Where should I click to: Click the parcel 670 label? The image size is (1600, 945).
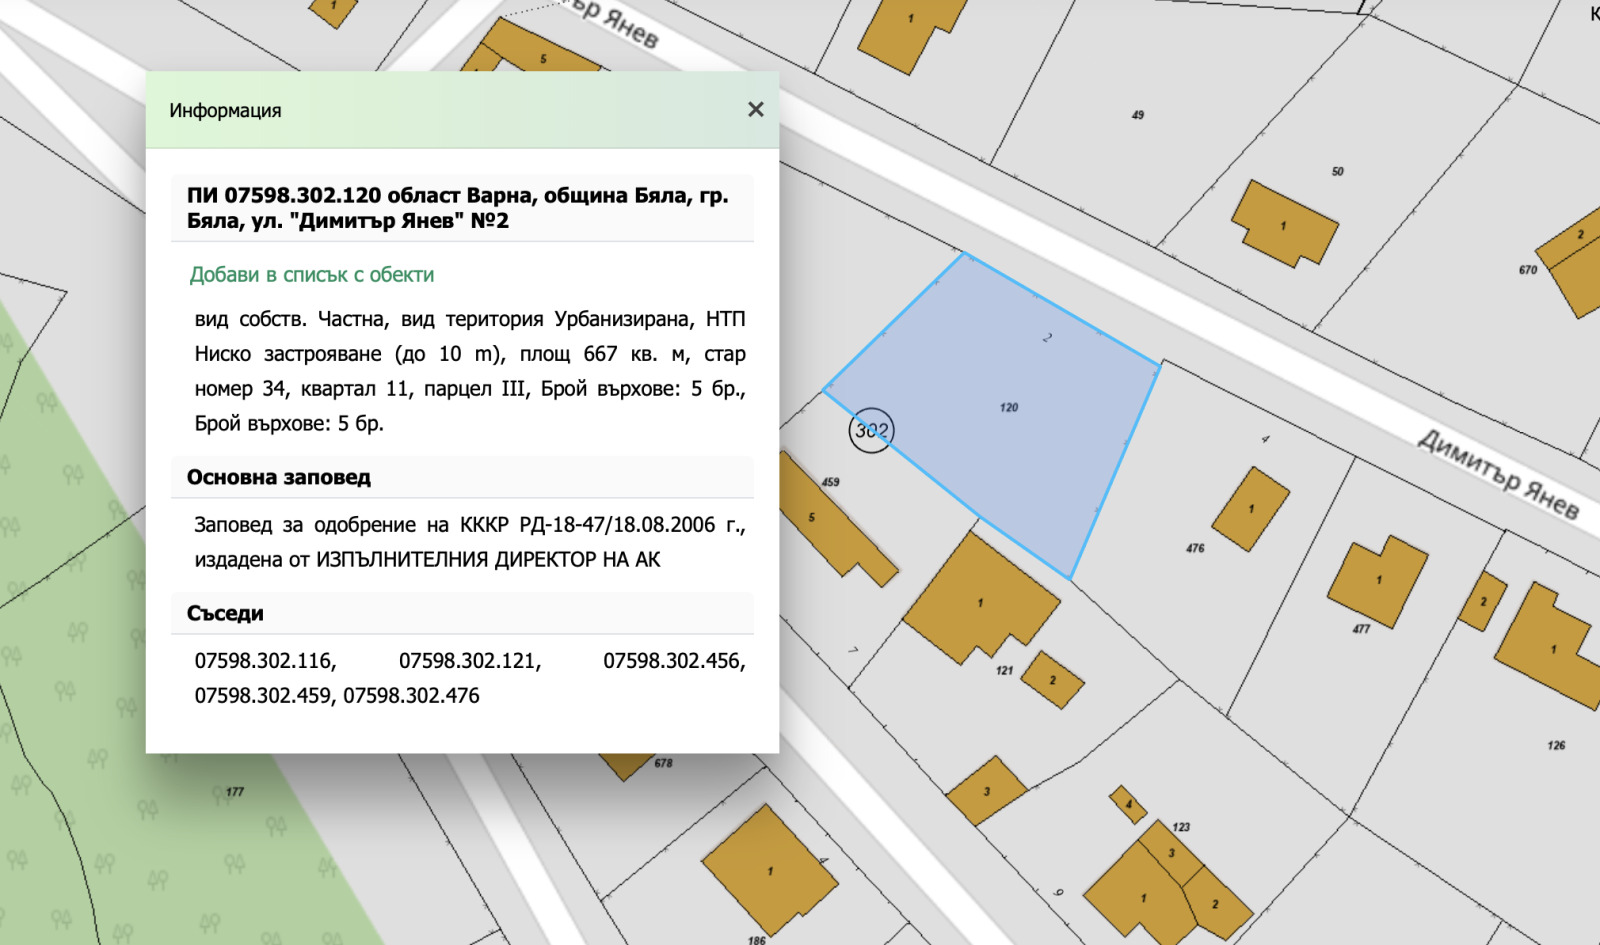(1527, 270)
